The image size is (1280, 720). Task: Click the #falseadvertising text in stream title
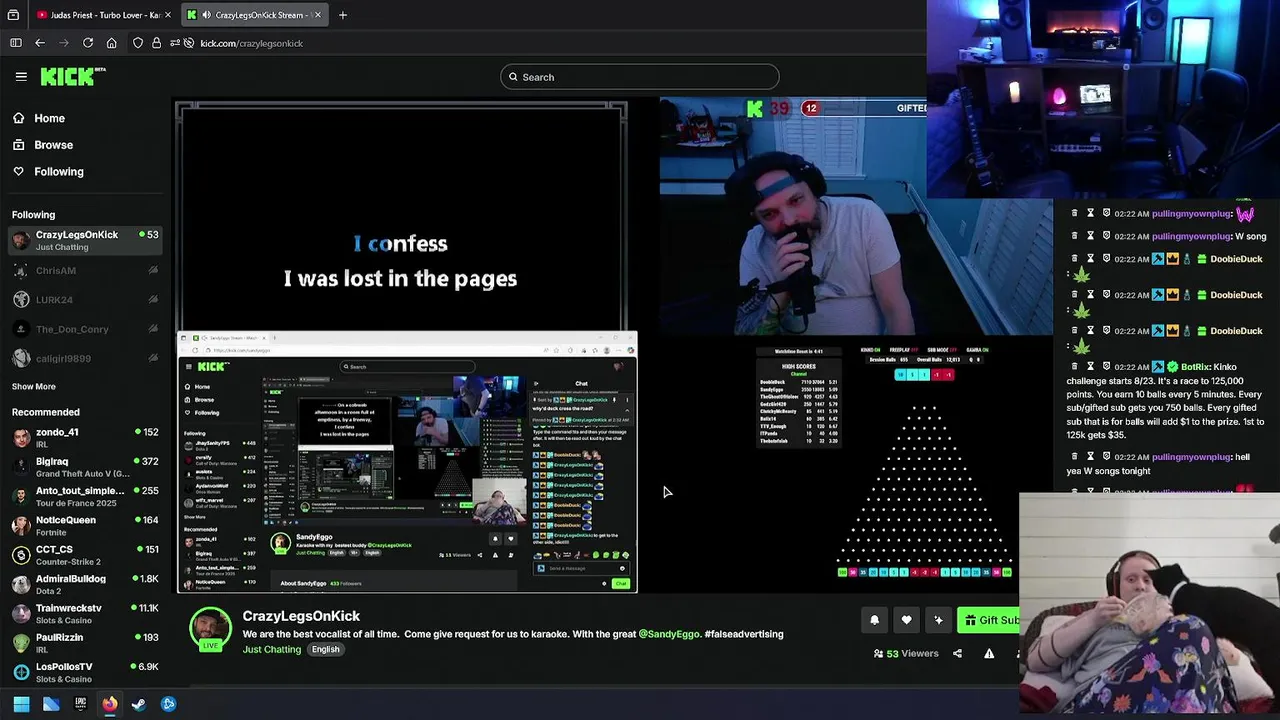[x=744, y=634]
